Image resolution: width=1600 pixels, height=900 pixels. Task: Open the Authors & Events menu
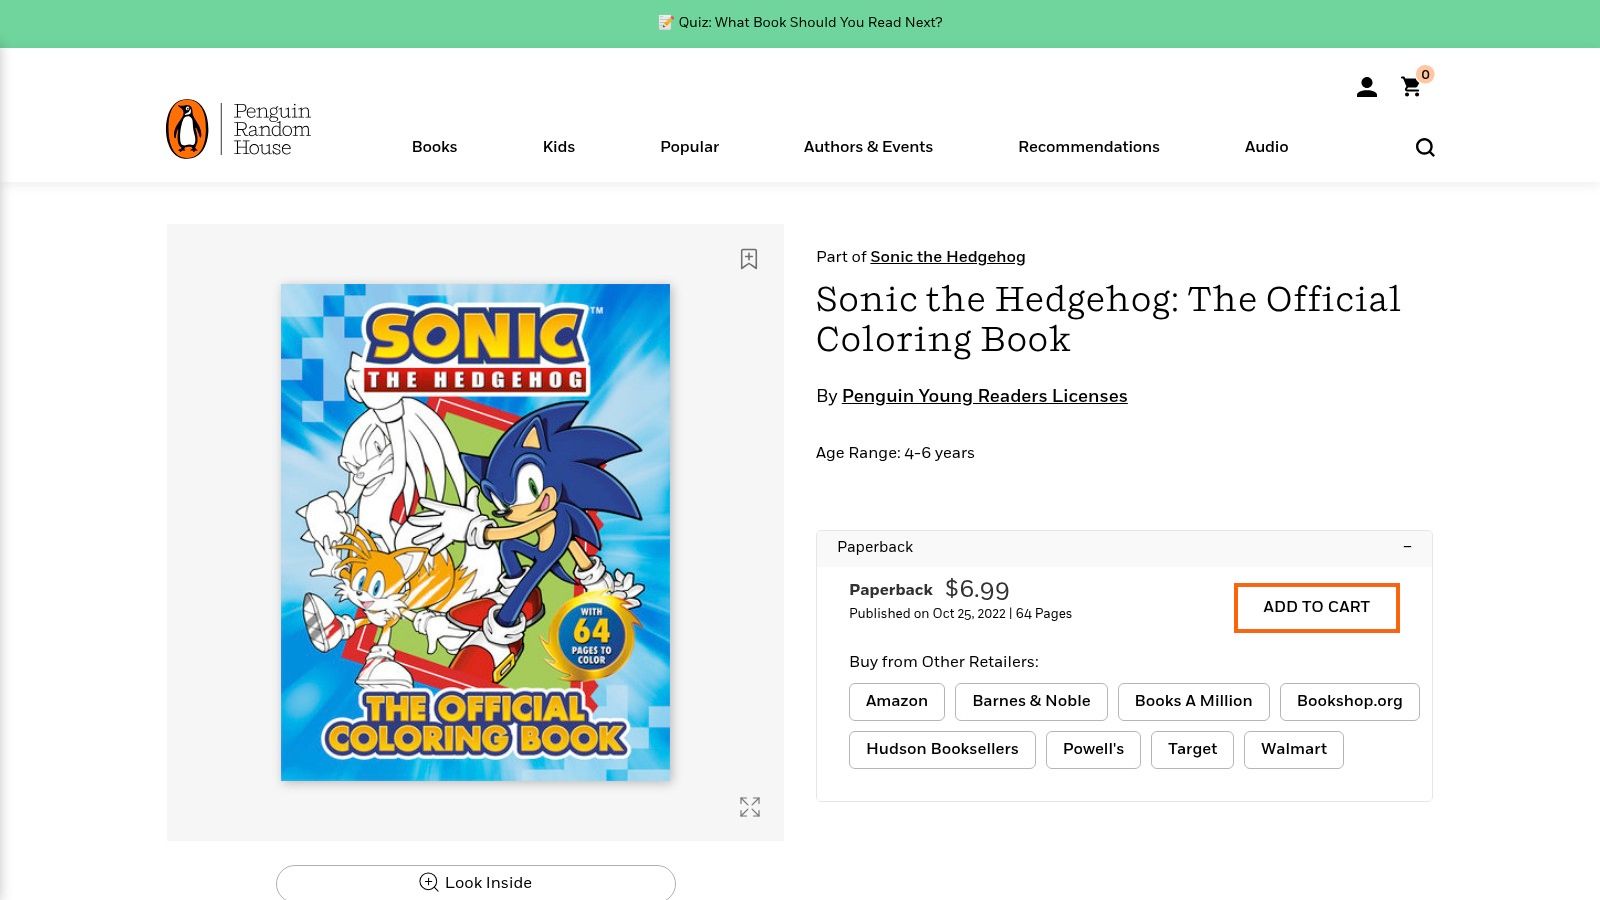868,147
